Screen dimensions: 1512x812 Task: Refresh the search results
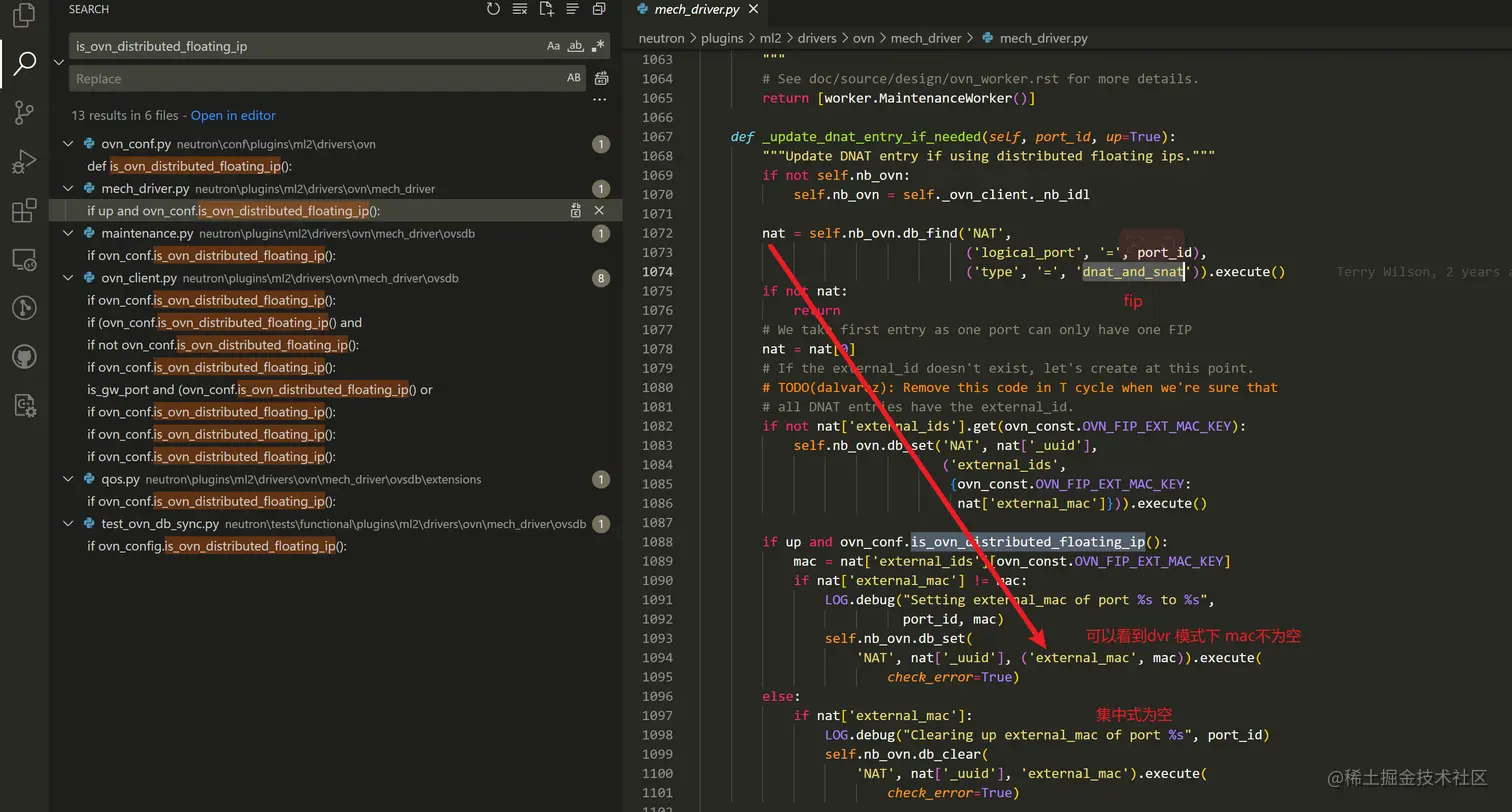point(493,9)
